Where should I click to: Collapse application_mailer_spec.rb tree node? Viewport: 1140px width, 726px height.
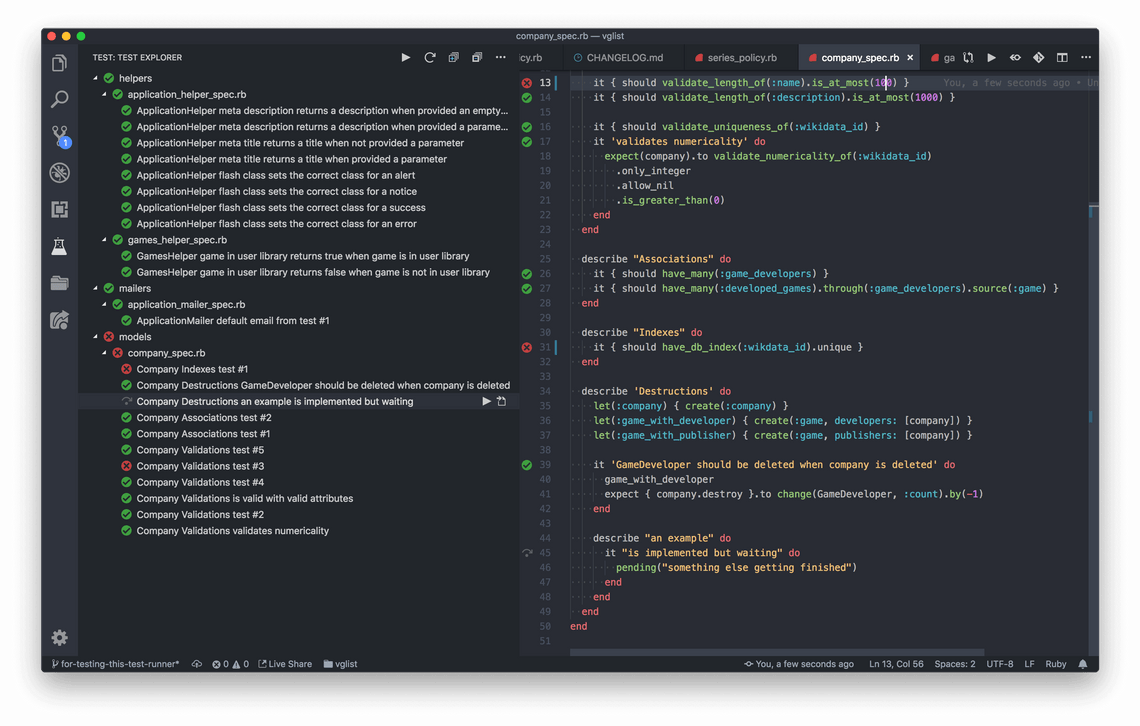(x=104, y=304)
